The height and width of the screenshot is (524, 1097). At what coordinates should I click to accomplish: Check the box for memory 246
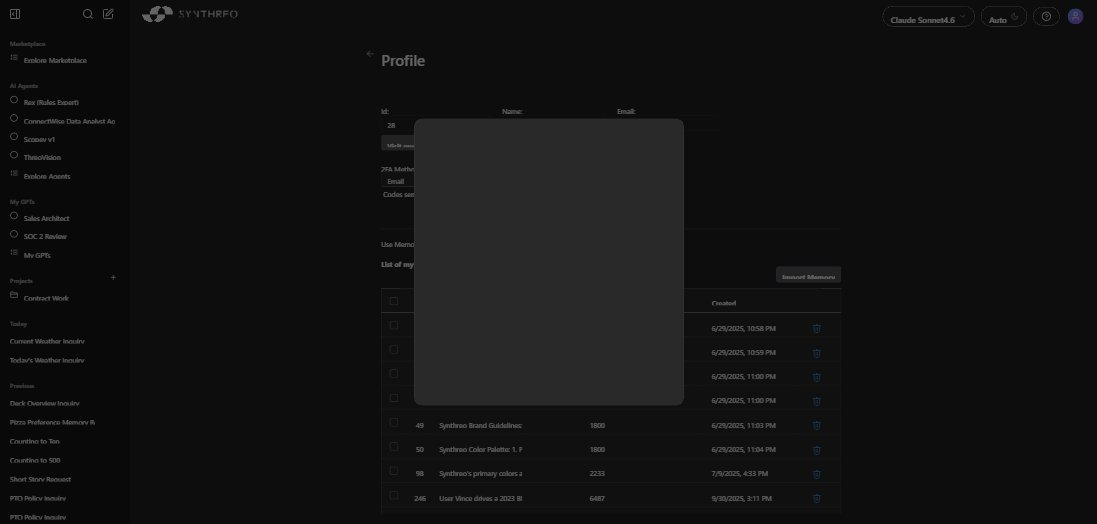tap(394, 495)
